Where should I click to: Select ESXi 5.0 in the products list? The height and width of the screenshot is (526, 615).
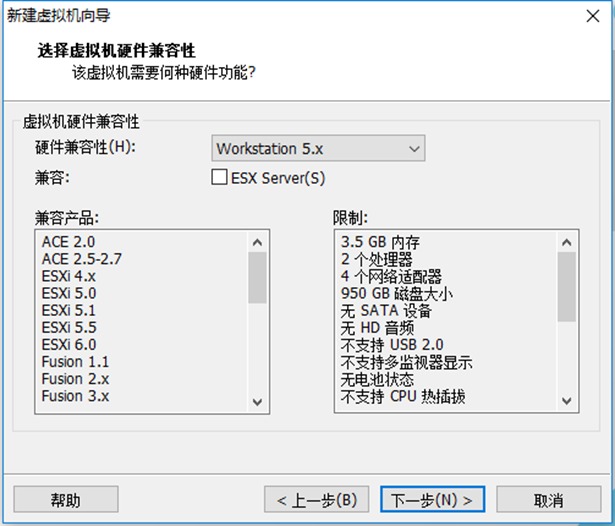coord(69,293)
